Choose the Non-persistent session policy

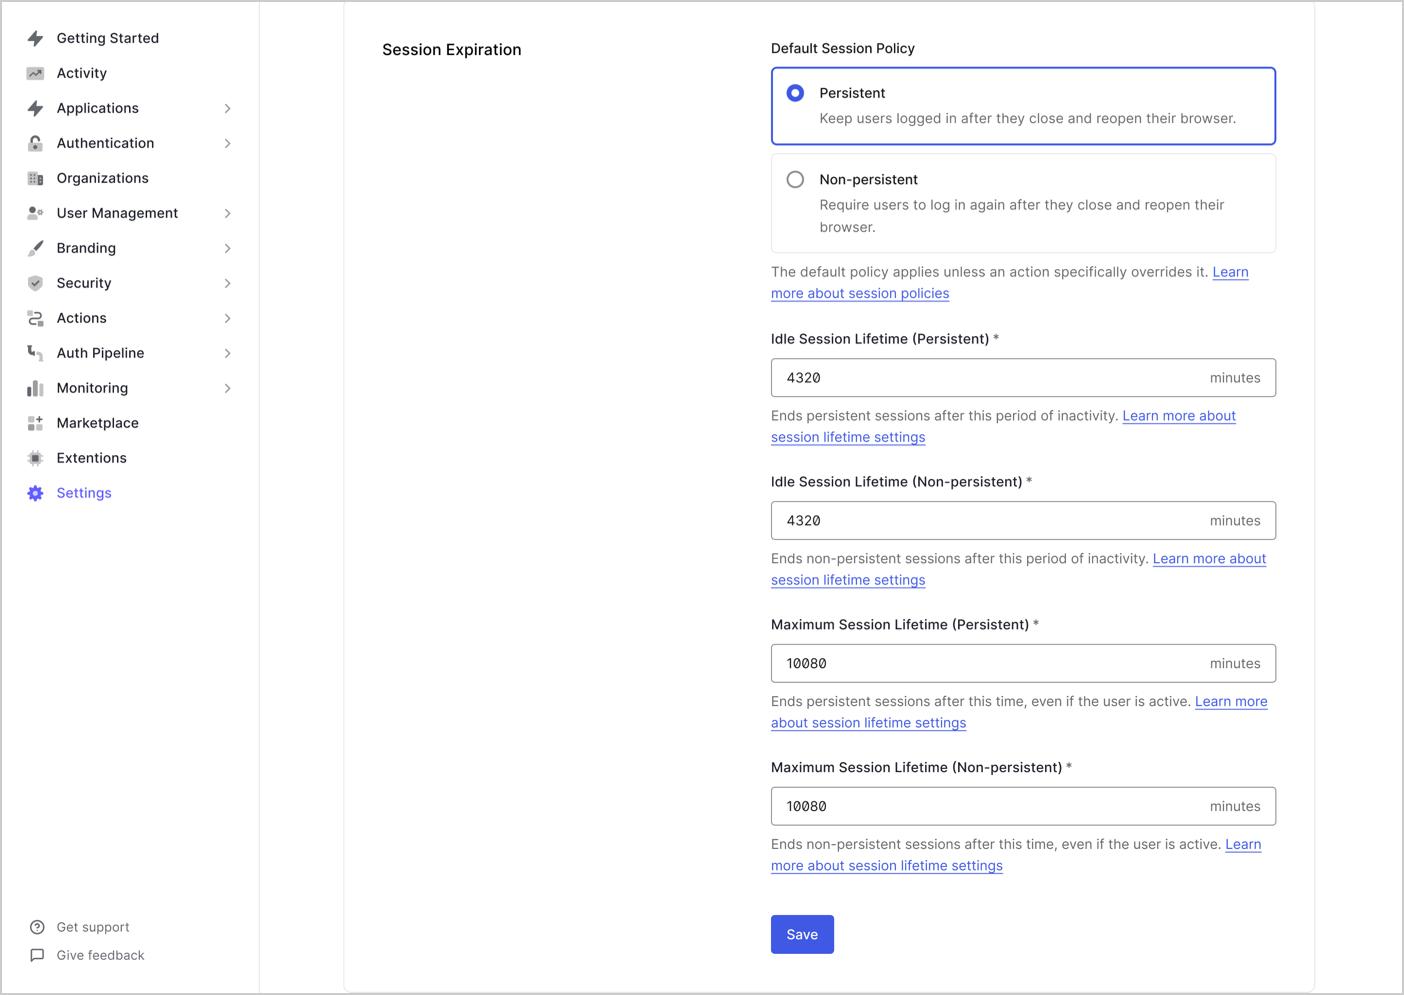pyautogui.click(x=795, y=179)
